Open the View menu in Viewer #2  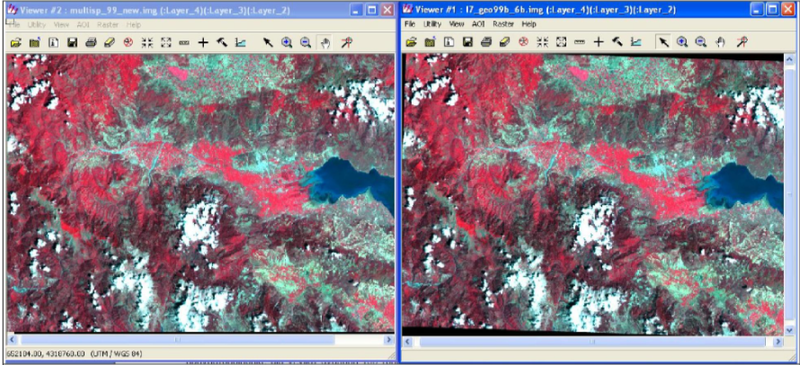tap(61, 25)
